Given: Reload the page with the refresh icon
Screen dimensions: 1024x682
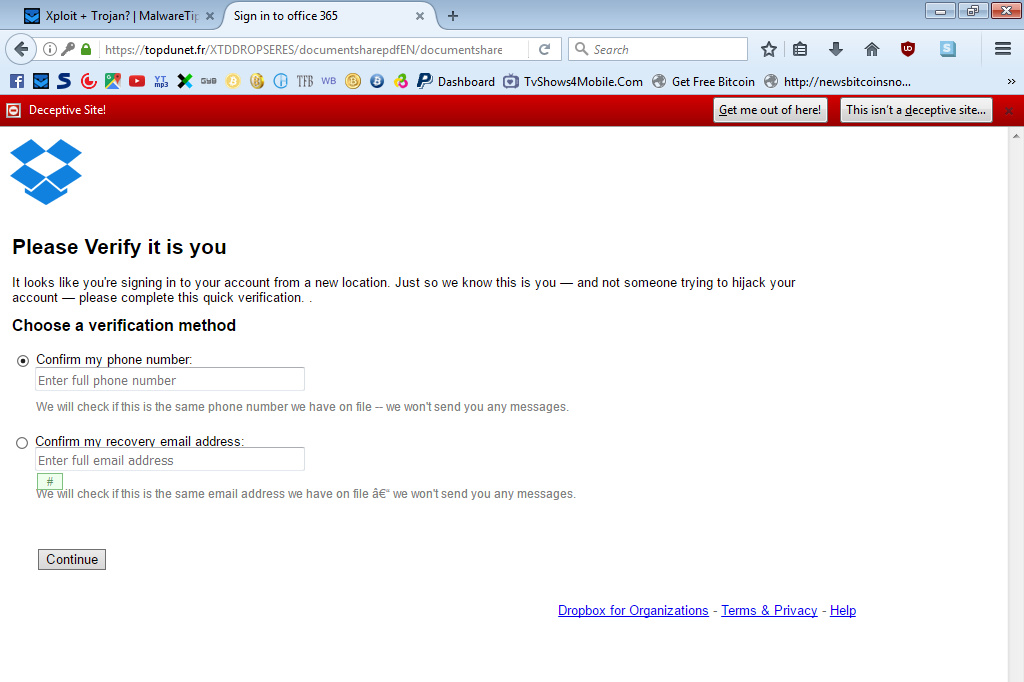Looking at the screenshot, I should point(545,49).
